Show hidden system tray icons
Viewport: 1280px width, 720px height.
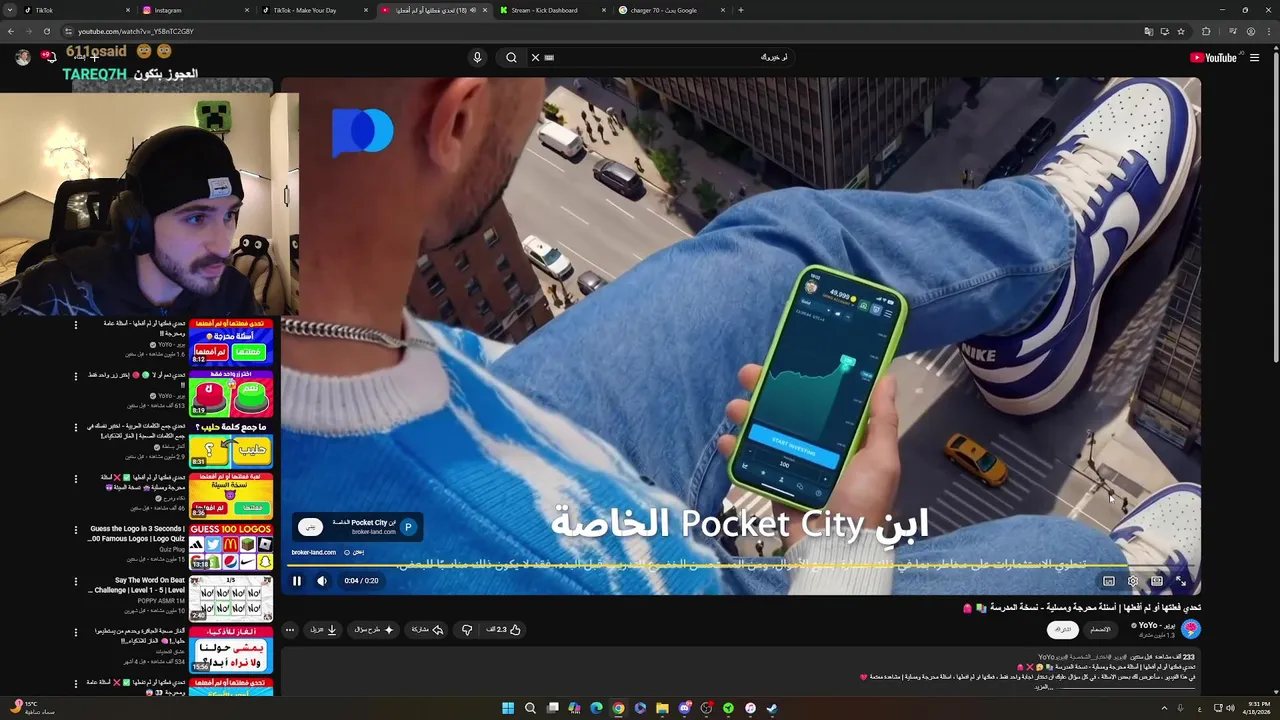coord(1164,708)
